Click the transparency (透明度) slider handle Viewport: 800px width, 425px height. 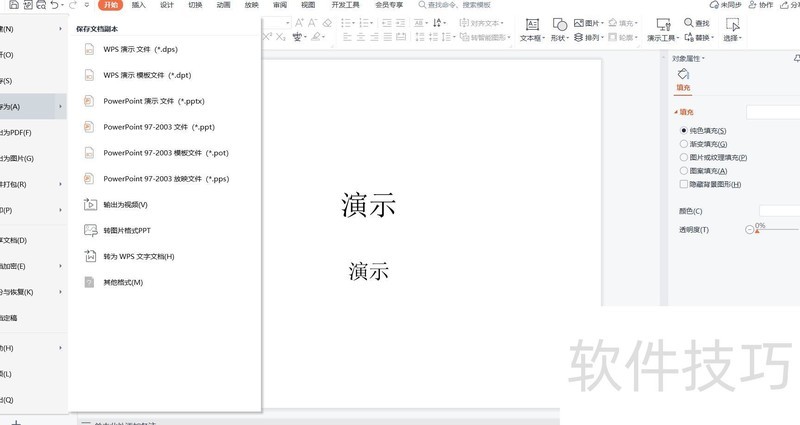[x=757, y=231]
